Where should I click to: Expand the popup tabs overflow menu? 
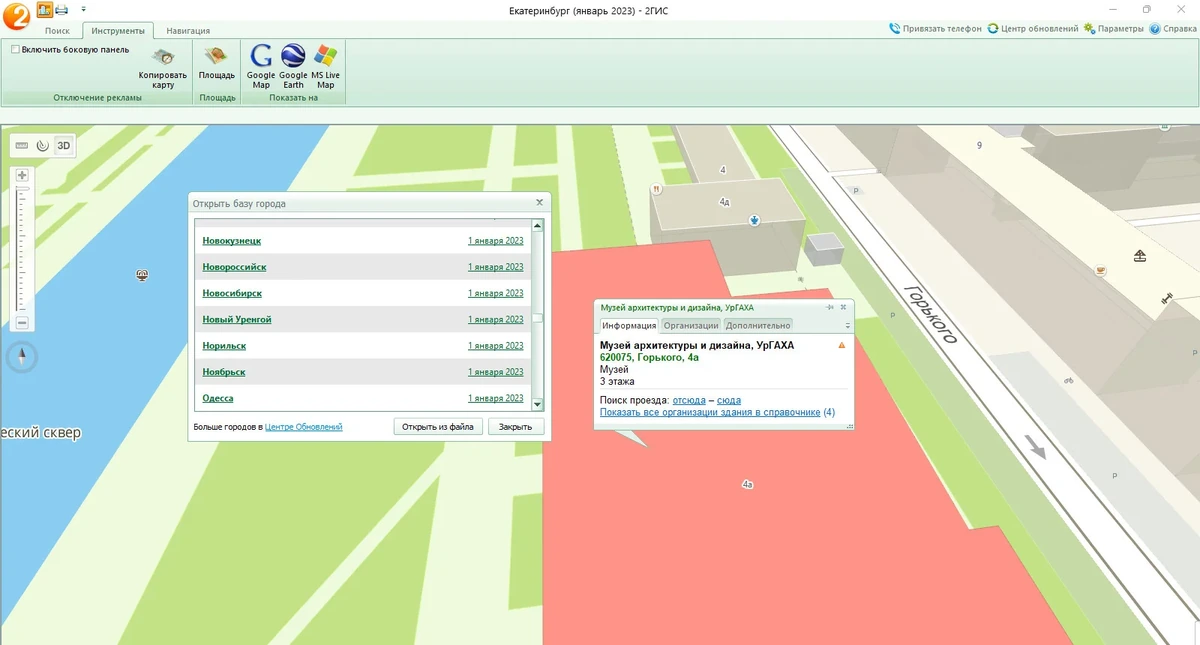848,325
